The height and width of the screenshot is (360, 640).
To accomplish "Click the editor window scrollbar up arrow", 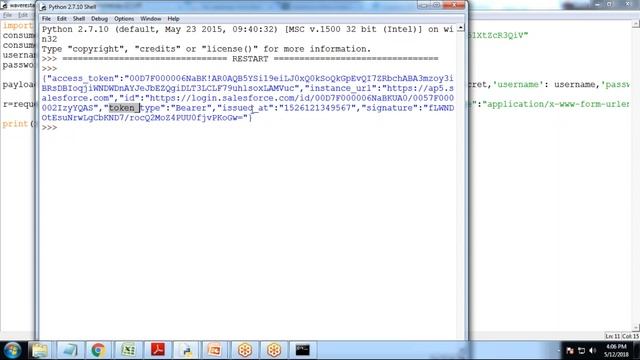I will (x=636, y=24).
